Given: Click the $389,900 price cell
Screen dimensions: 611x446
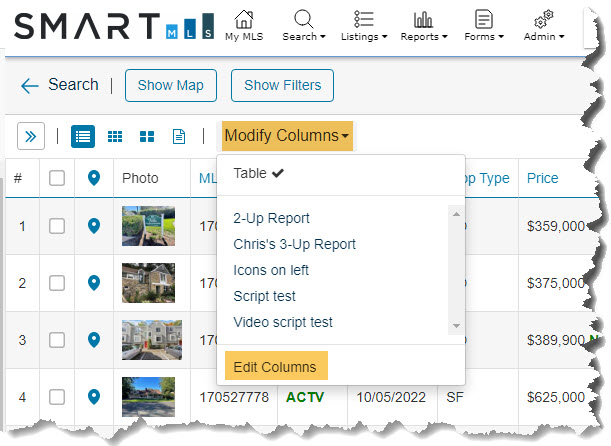Looking at the screenshot, I should [x=556, y=340].
